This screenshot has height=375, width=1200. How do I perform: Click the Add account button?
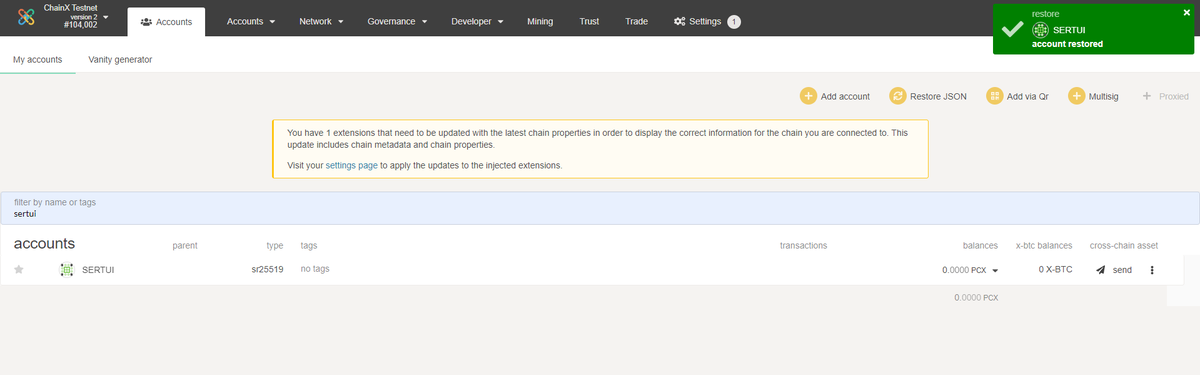coord(835,96)
